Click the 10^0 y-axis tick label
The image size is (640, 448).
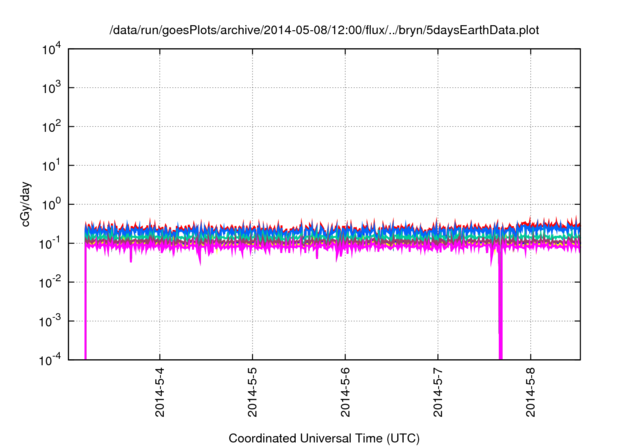coord(51,204)
